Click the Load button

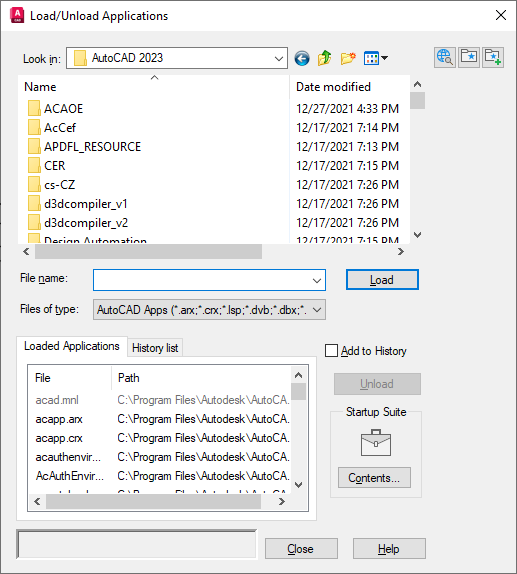(382, 280)
